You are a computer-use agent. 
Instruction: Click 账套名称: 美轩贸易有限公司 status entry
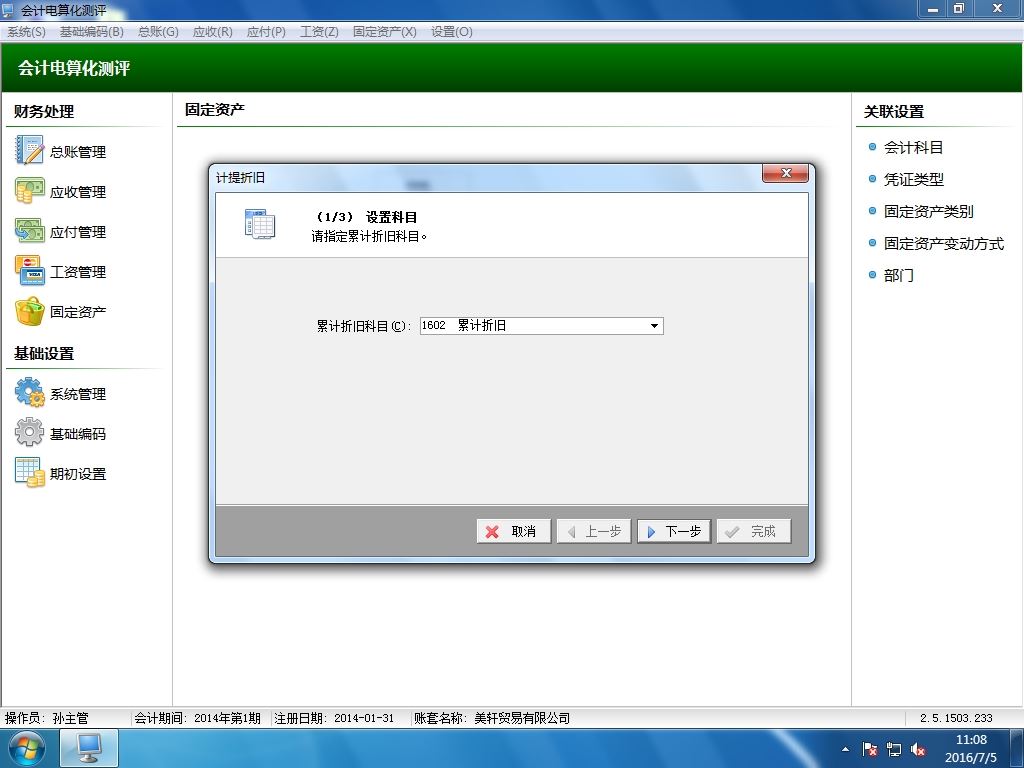point(492,718)
